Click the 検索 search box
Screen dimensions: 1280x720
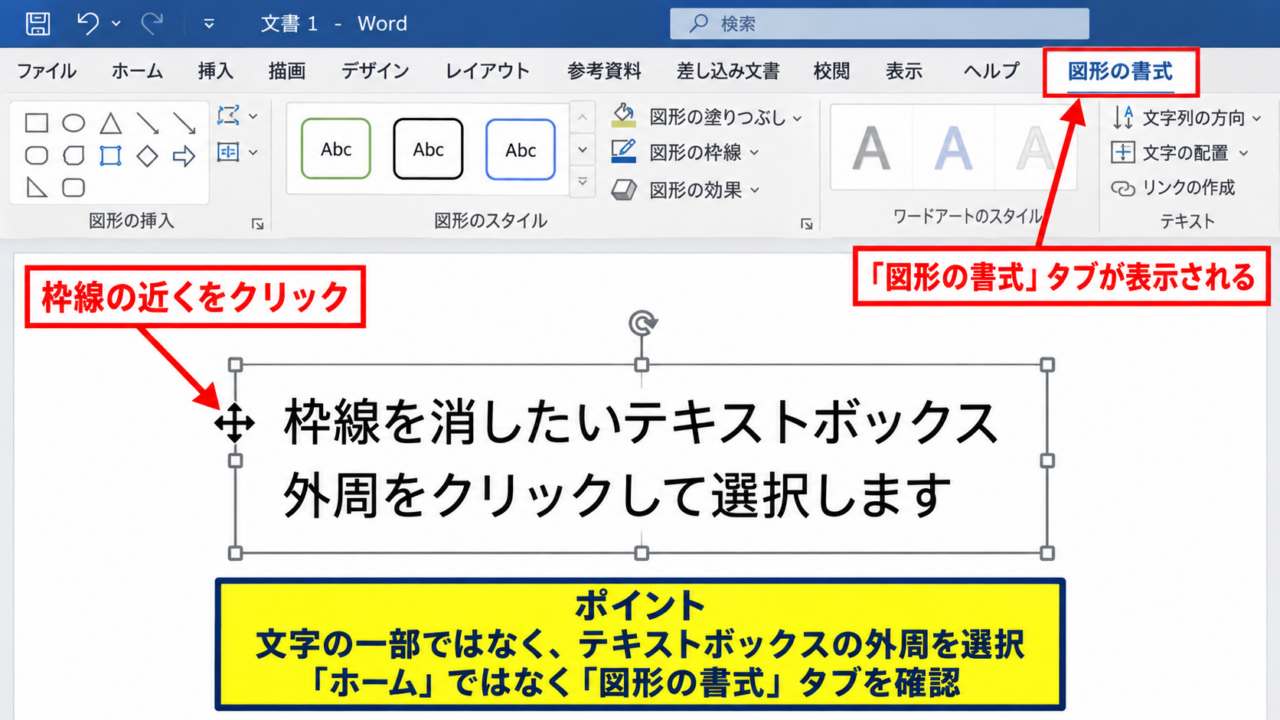pos(879,23)
